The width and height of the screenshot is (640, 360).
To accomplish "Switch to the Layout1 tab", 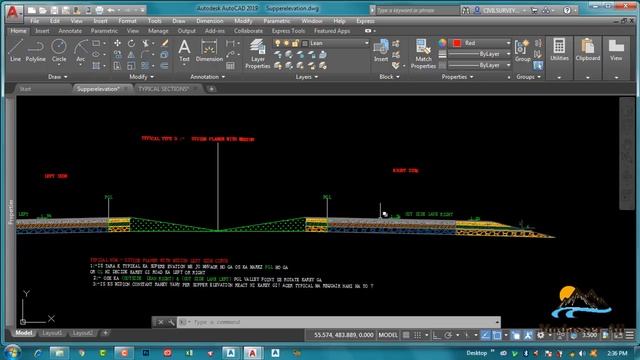I will point(52,333).
